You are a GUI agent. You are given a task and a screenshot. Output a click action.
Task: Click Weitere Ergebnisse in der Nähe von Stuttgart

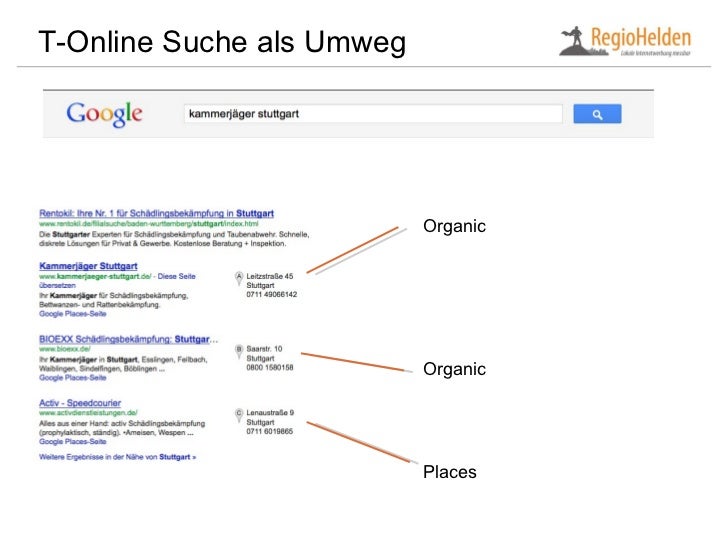pyautogui.click(x=117, y=457)
